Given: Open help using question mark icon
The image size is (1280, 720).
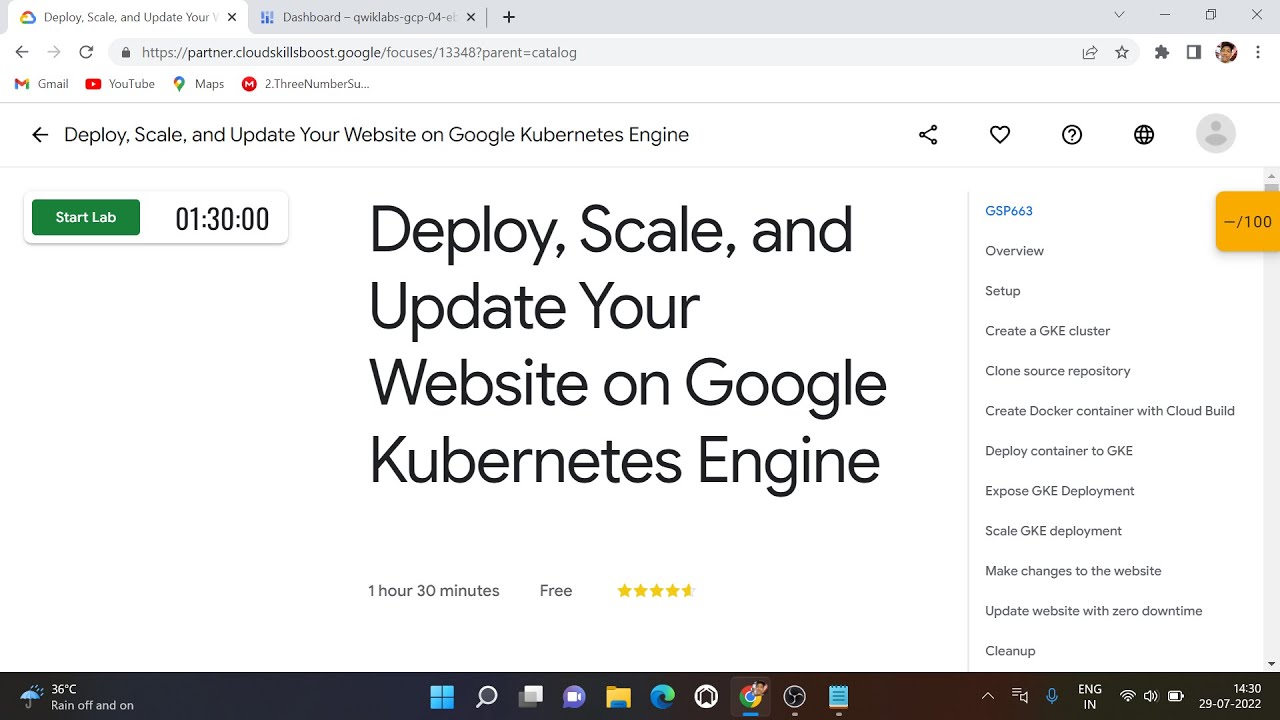Looking at the screenshot, I should click(1072, 135).
